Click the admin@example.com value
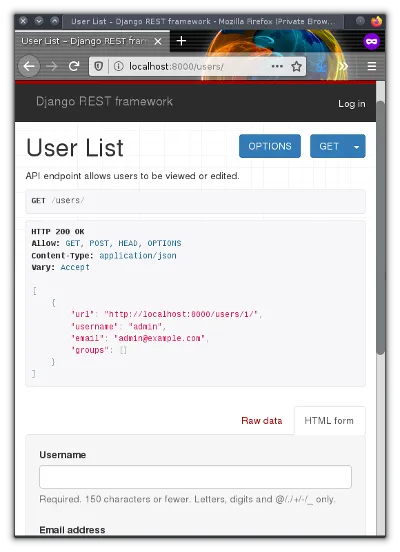This screenshot has width=400, height=552. pyautogui.click(x=159, y=338)
